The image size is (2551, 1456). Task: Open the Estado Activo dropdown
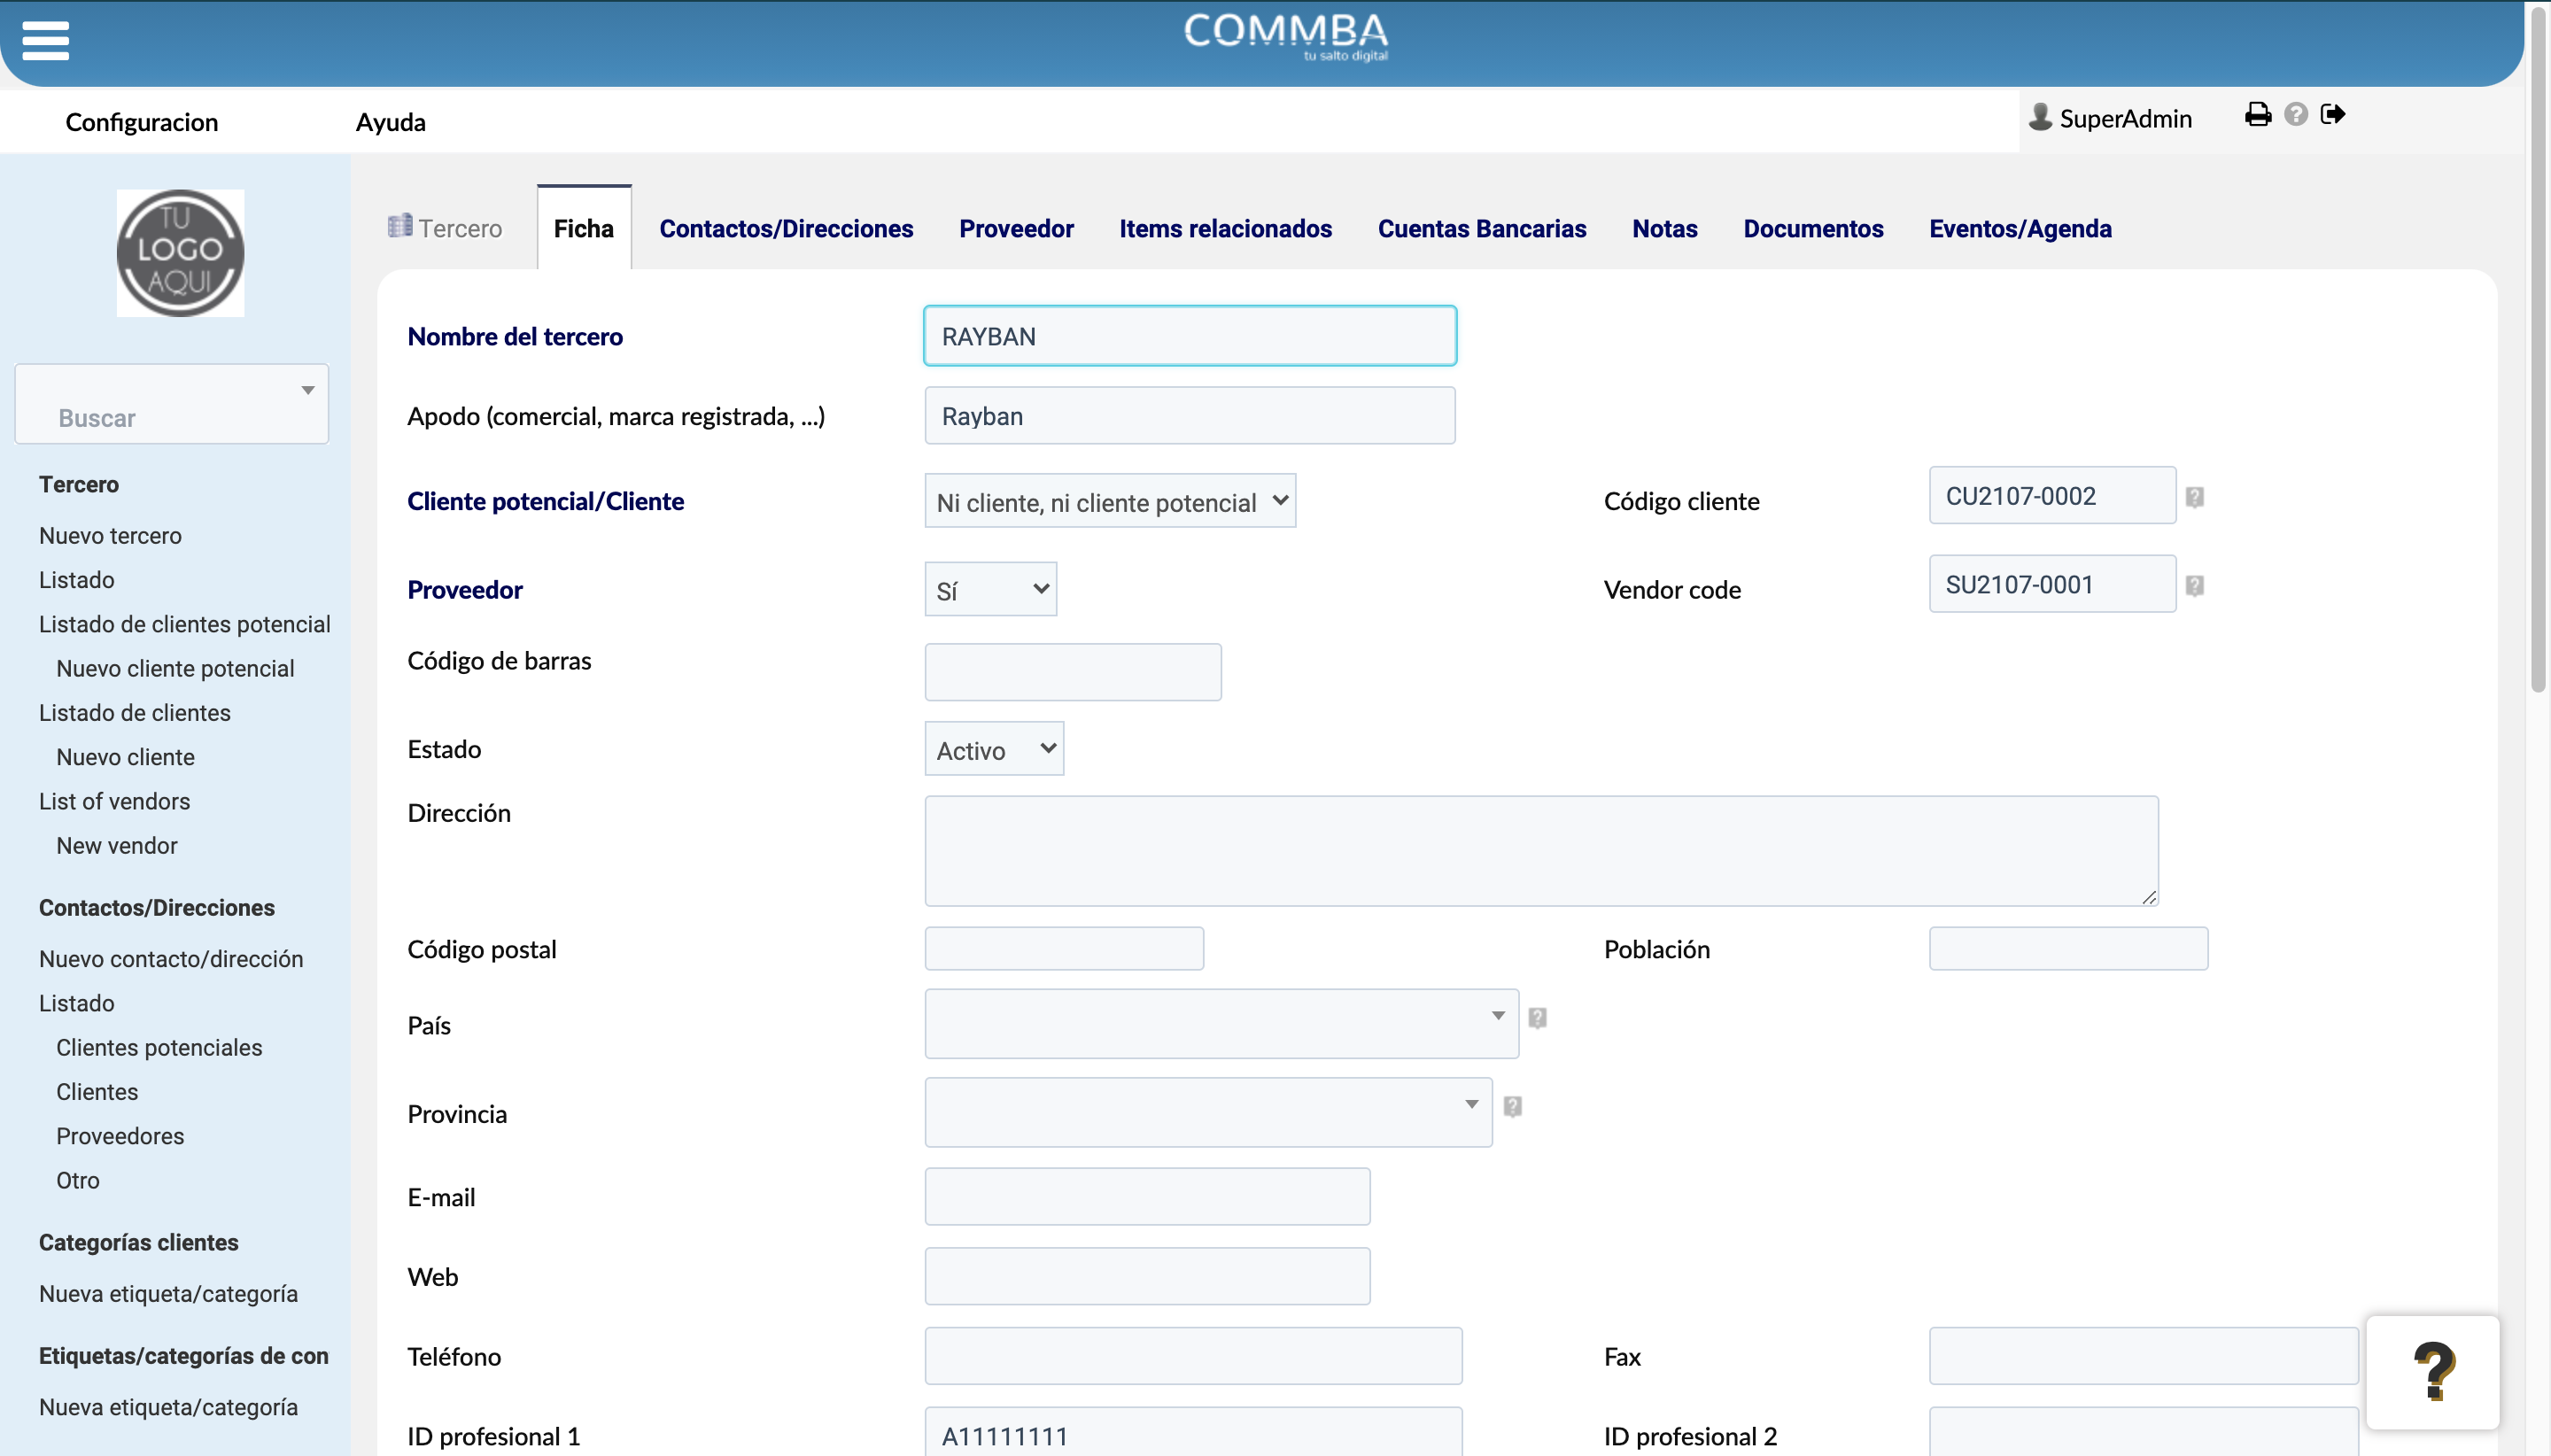pos(994,749)
